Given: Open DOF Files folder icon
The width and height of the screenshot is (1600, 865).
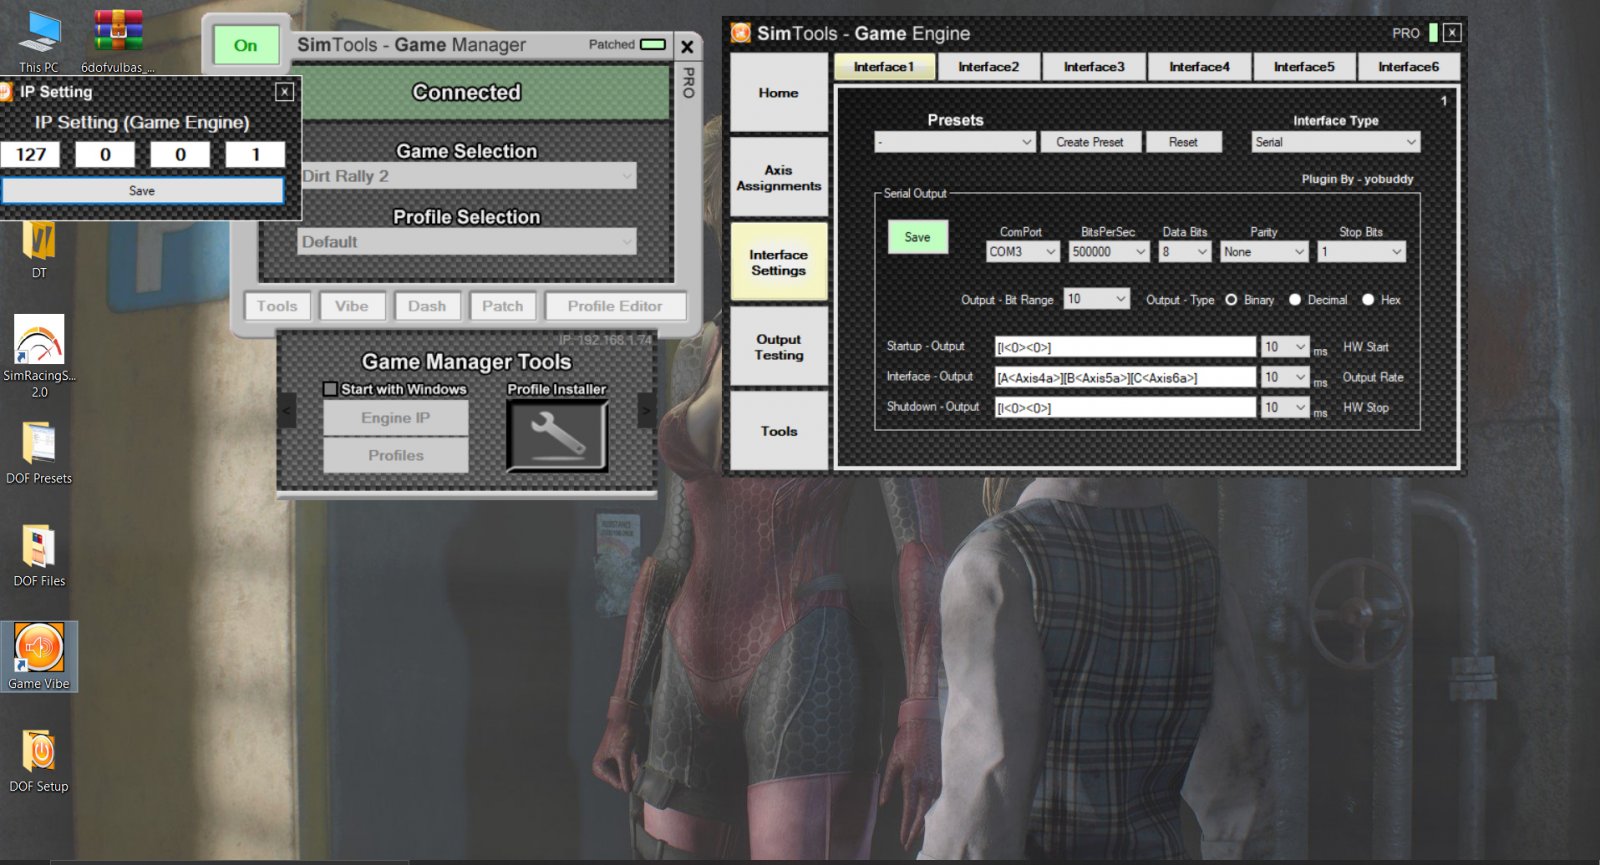Looking at the screenshot, I should tap(39, 555).
